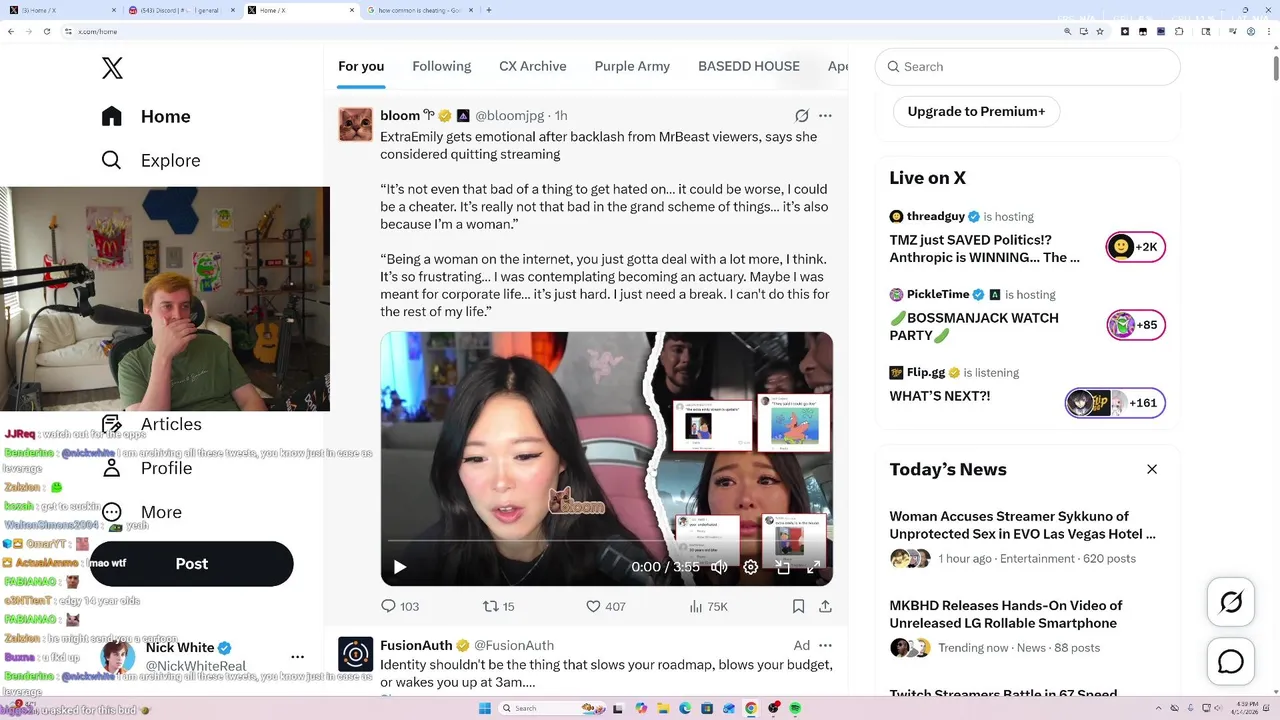Open the browser page scrollbar thumb
The height and width of the screenshot is (720, 1280).
click(1276, 68)
